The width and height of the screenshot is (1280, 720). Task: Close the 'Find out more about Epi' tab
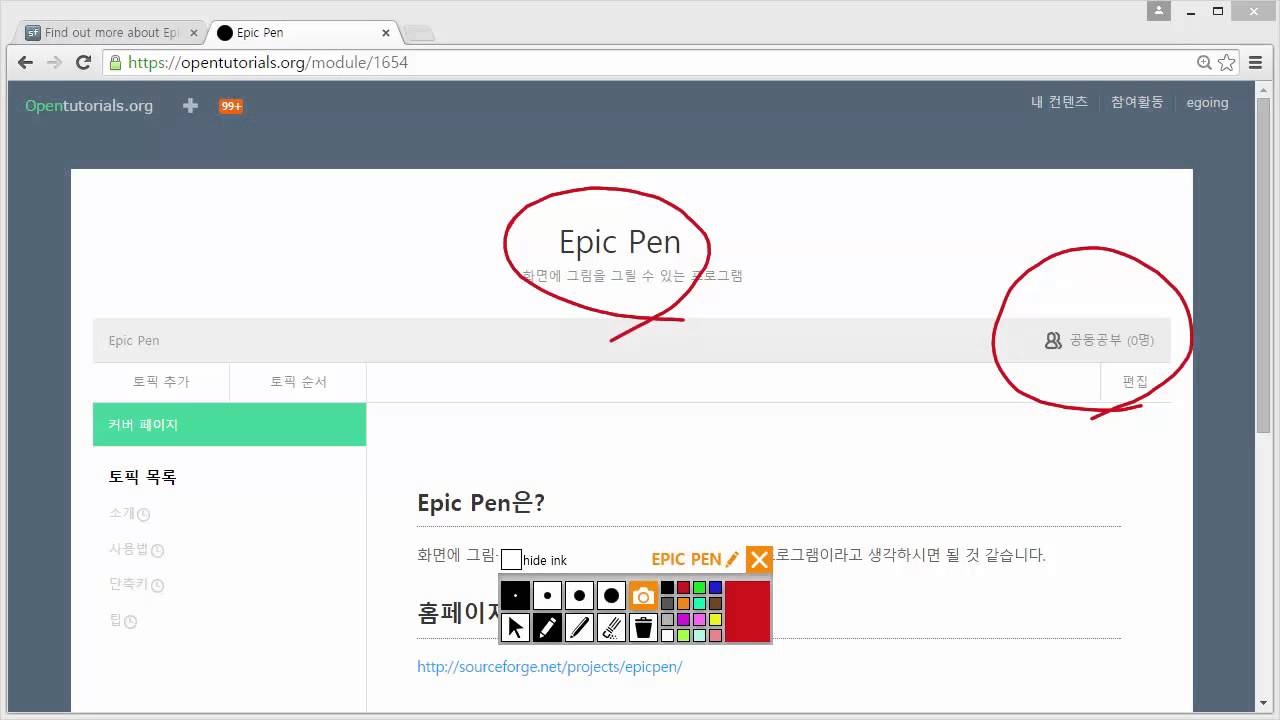(193, 33)
